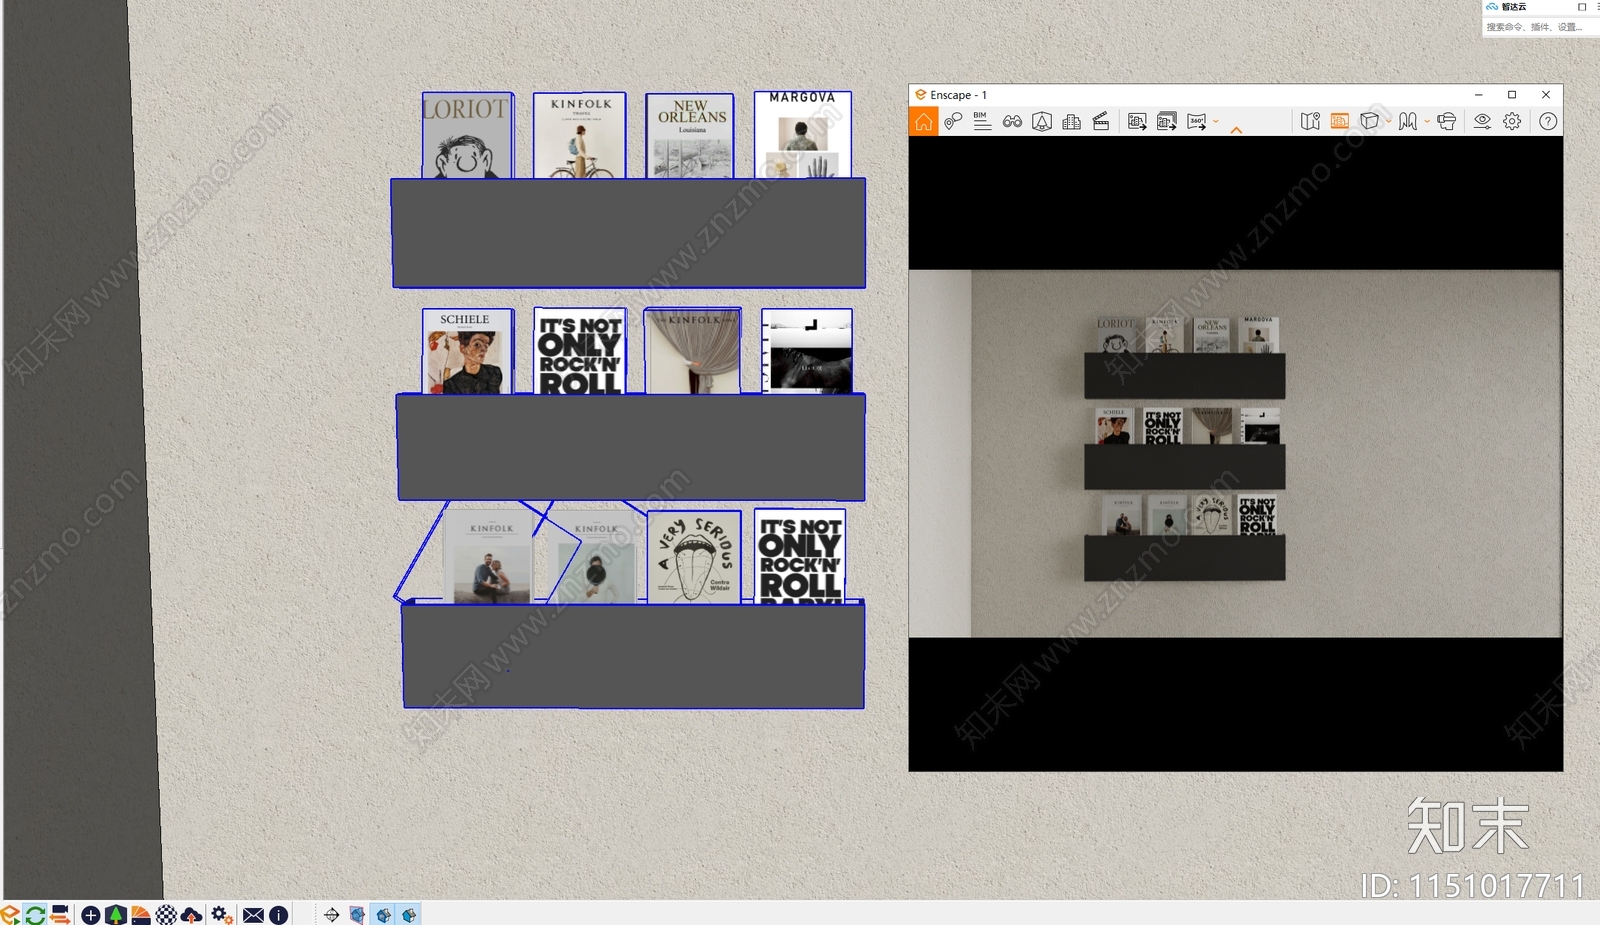Image resolution: width=1600 pixels, height=925 pixels.
Task: Open dropdown arrow beside Asset Library icon
Action: [x=1427, y=121]
